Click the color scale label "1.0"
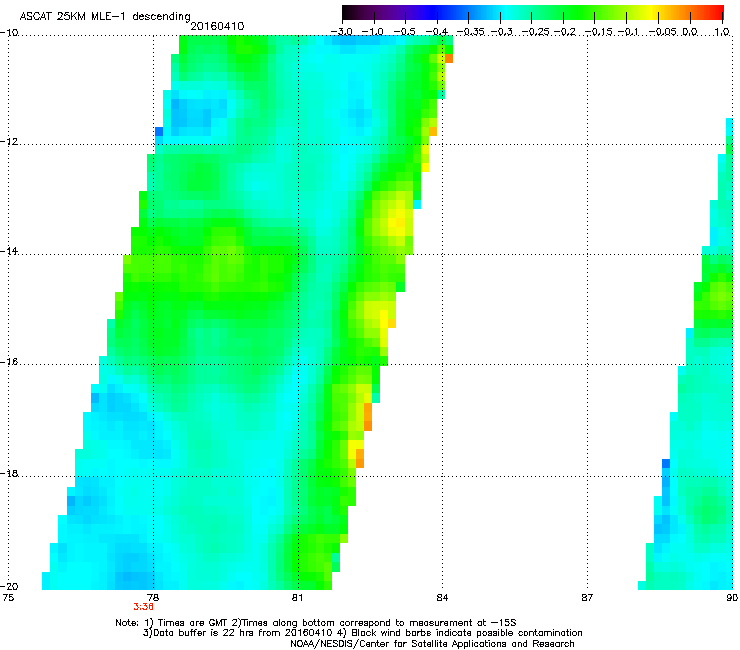 click(722, 32)
